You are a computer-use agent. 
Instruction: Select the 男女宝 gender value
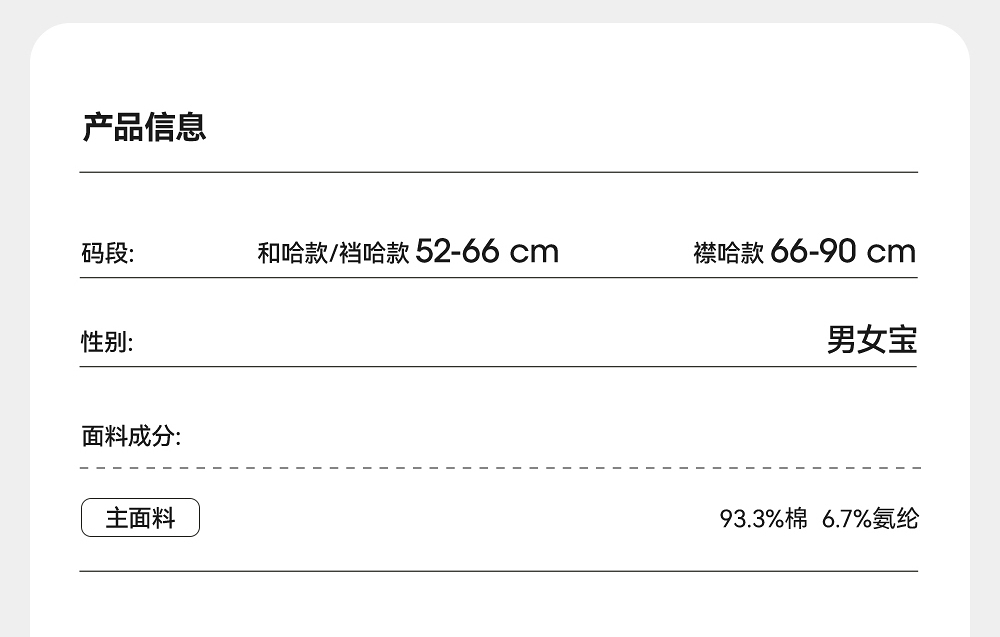[871, 341]
